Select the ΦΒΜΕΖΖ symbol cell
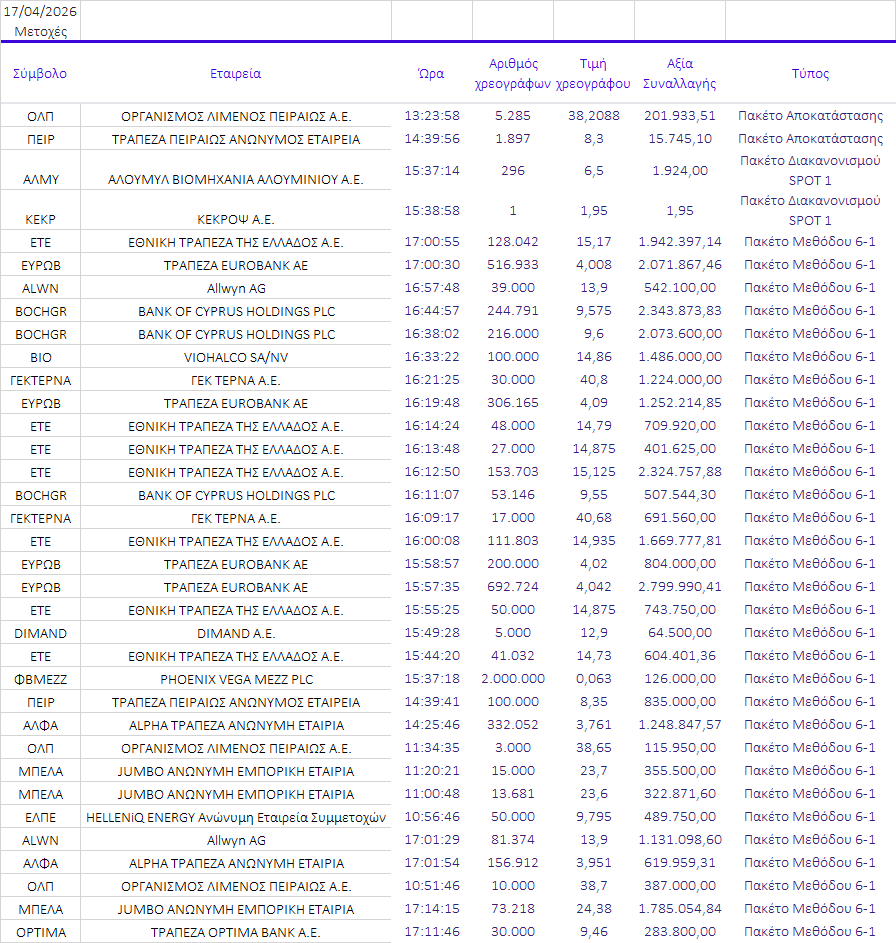Viewport: 896px width, 943px height. (x=40, y=680)
